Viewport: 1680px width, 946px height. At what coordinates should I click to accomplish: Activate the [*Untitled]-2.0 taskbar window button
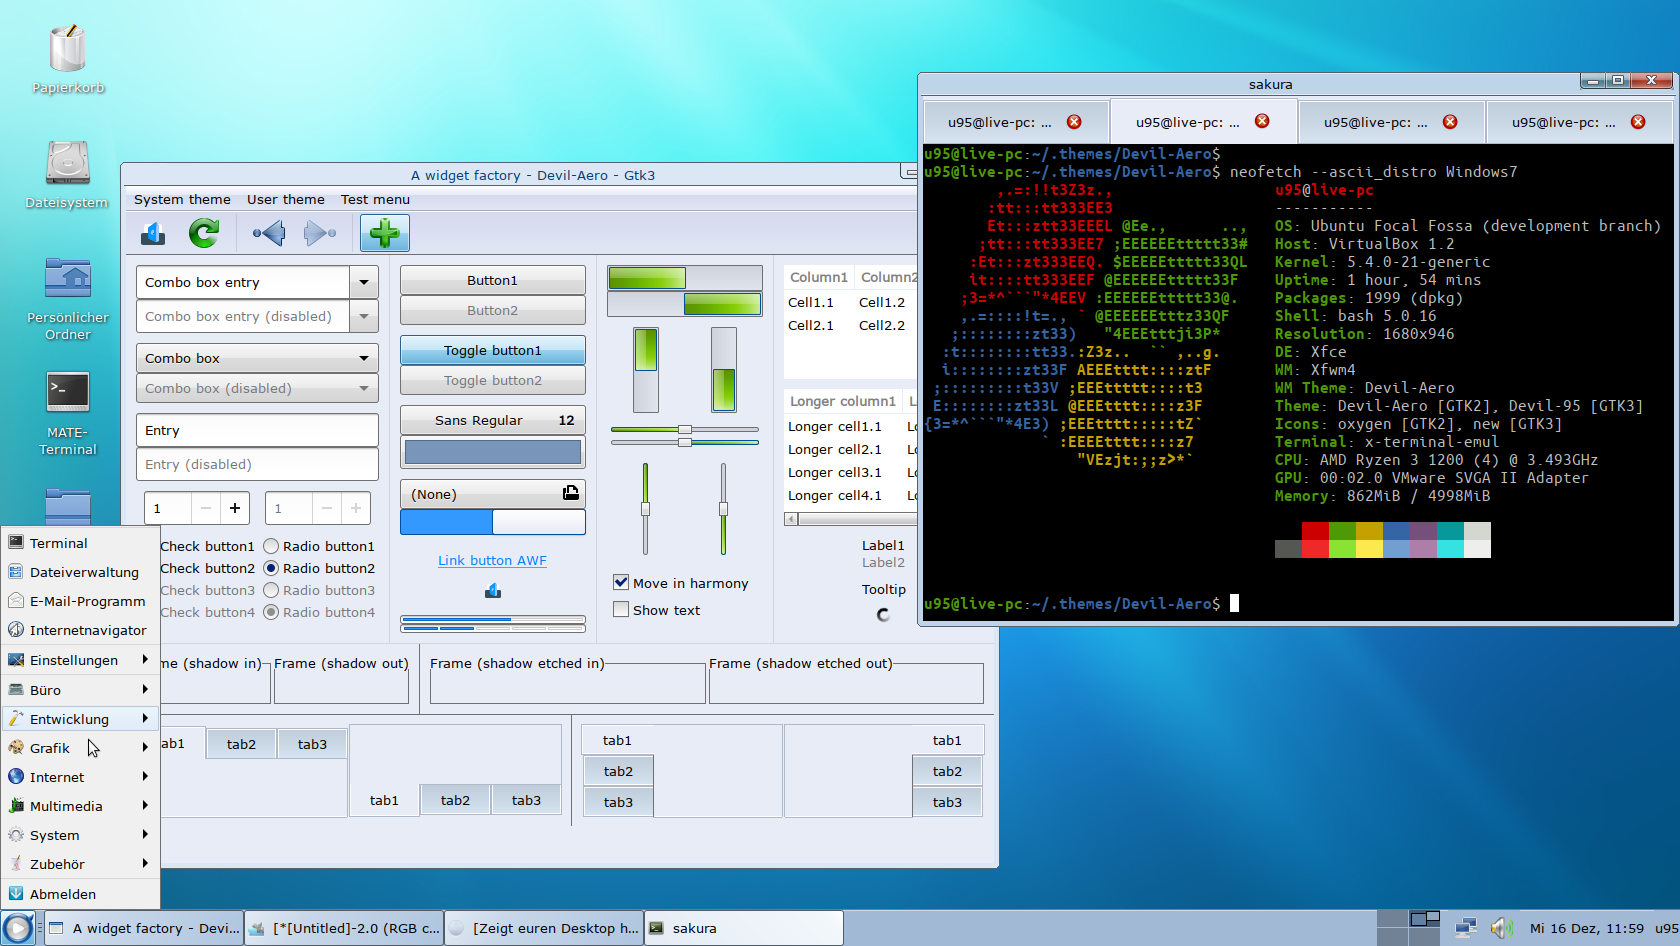pyautogui.click(x=344, y=928)
